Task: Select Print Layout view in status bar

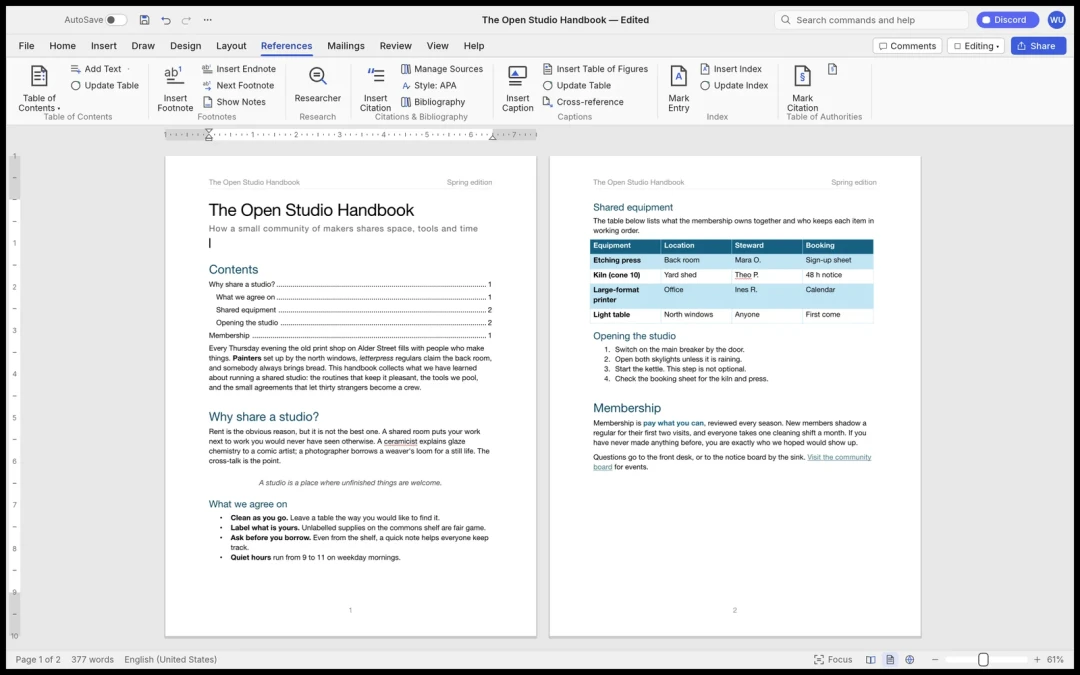Action: point(890,660)
